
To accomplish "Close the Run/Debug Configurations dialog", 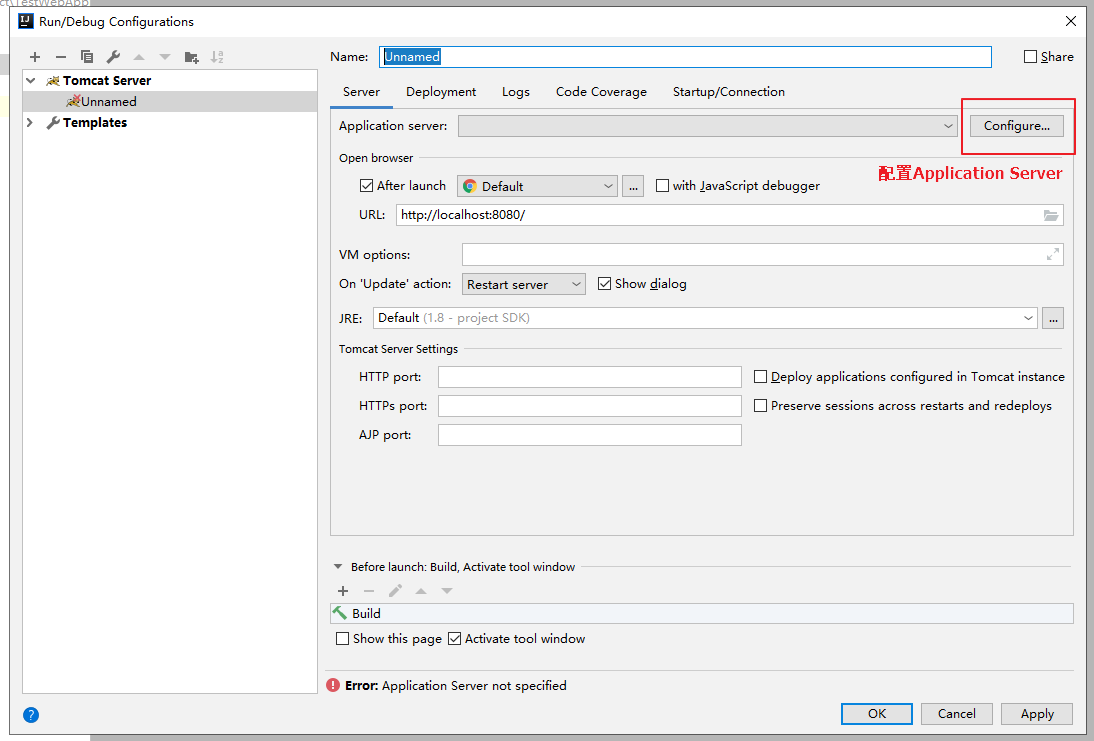I will 1070,21.
